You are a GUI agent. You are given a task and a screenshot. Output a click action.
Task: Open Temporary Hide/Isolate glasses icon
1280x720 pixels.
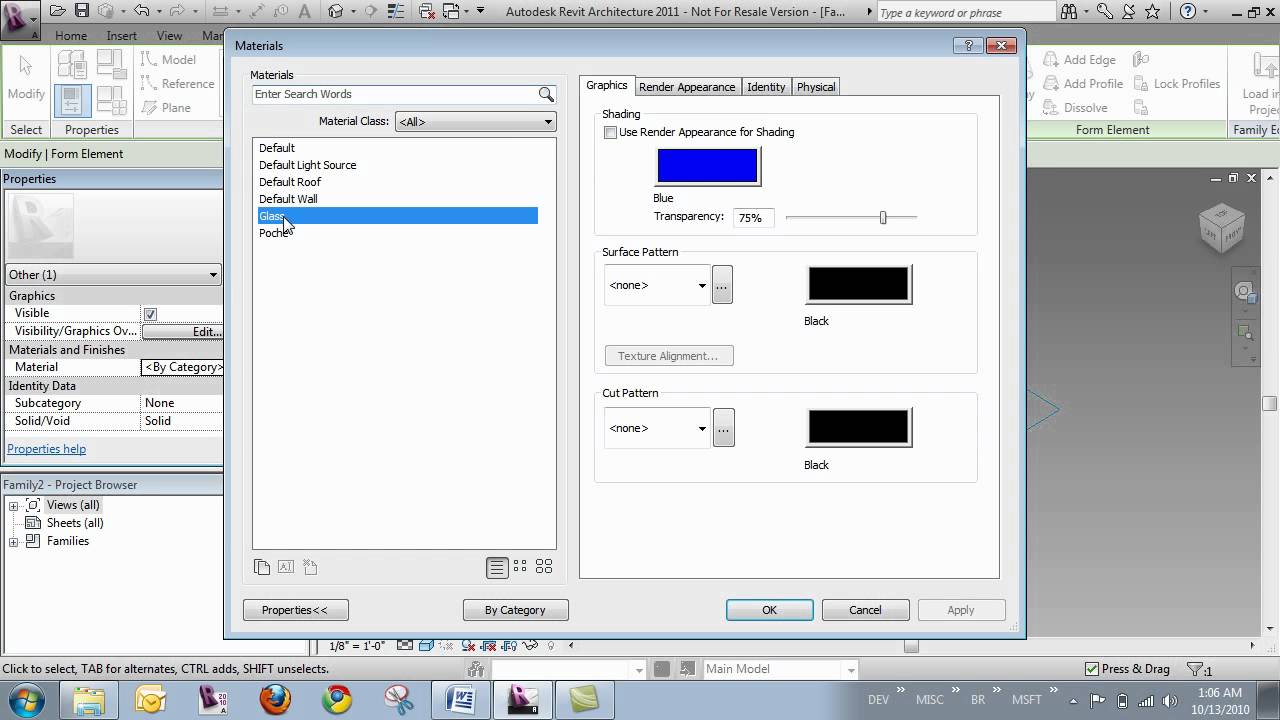(x=530, y=646)
